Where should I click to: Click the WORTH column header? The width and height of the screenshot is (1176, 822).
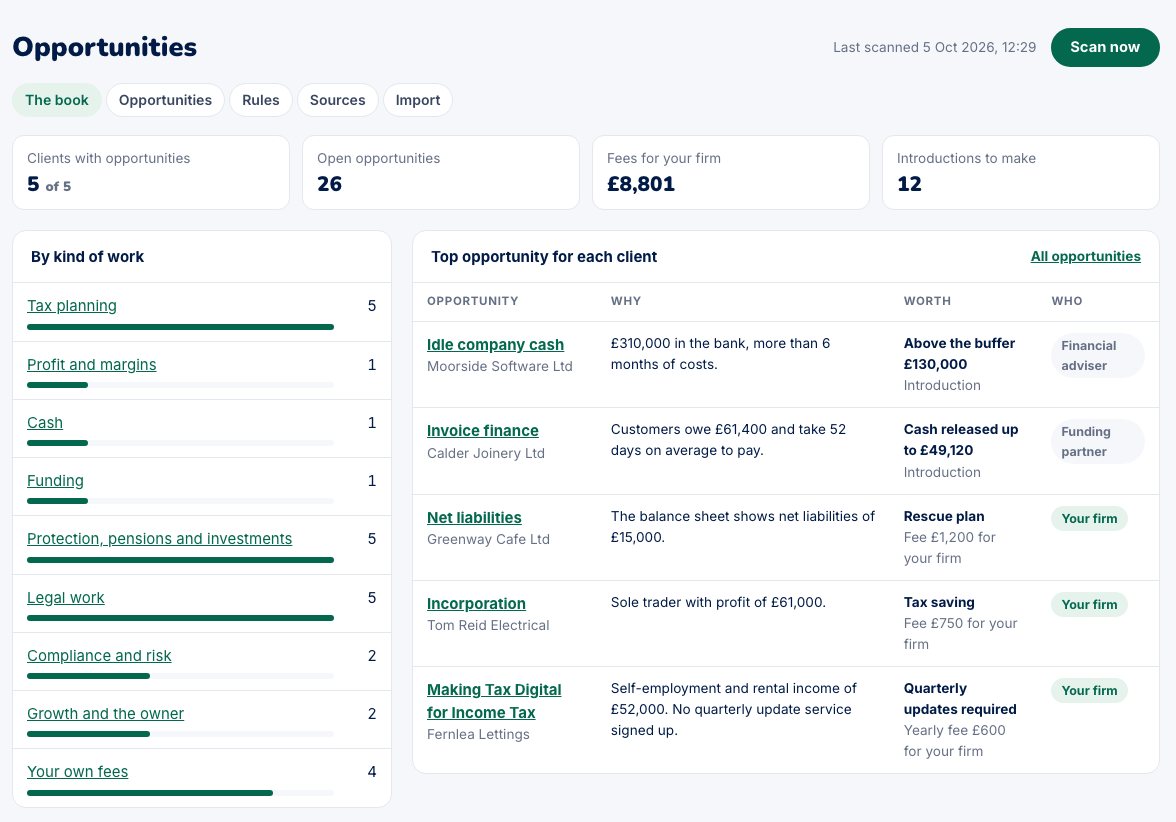[927, 301]
